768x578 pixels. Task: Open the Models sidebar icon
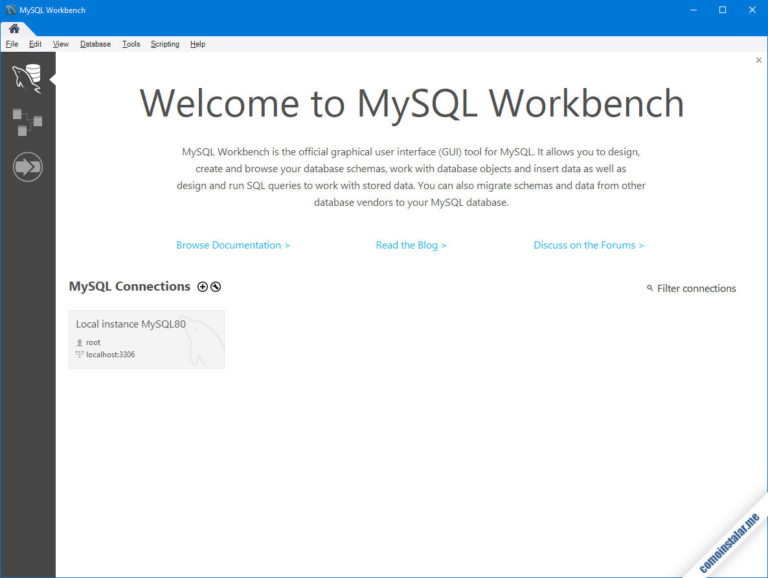point(27,122)
